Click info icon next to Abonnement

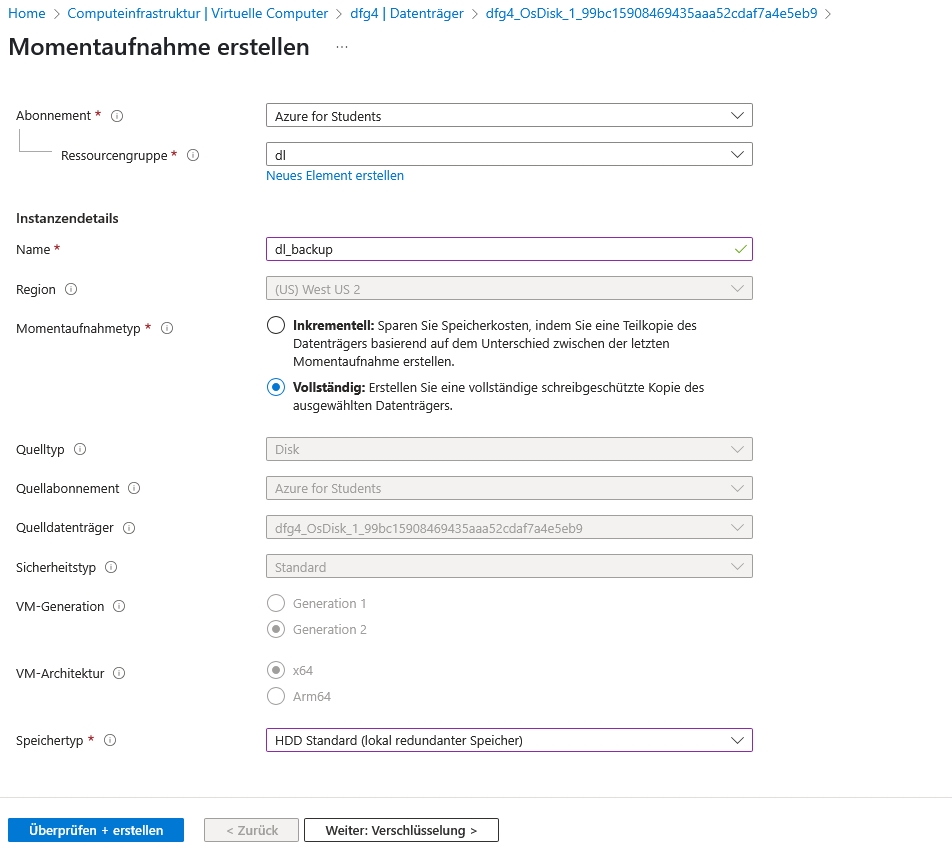pos(117,116)
